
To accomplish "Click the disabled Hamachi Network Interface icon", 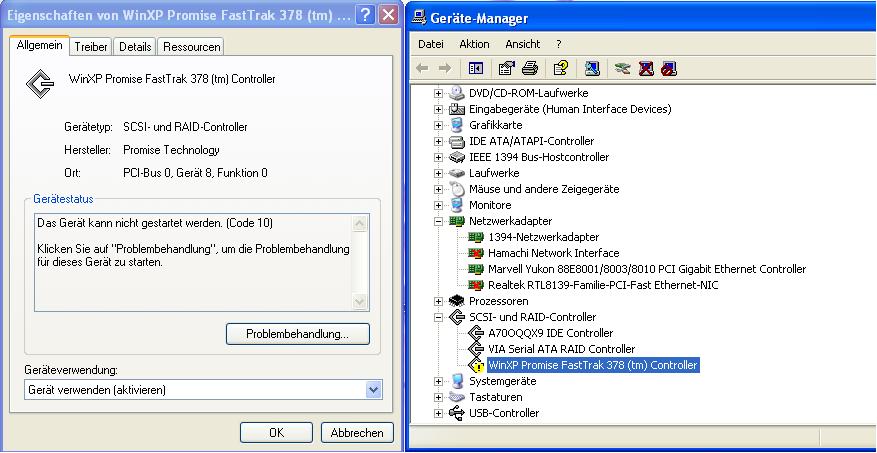I will coord(476,253).
